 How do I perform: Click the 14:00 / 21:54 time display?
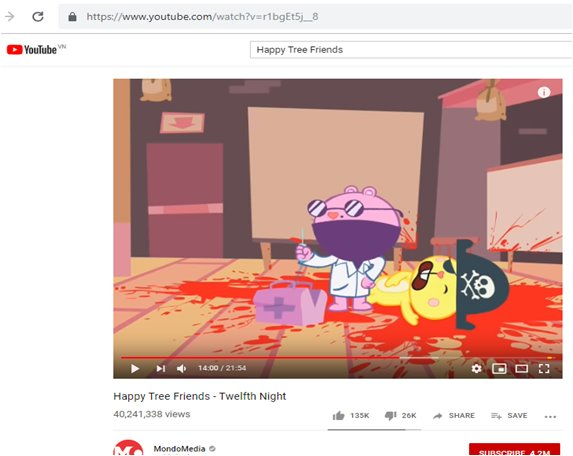pos(222,368)
